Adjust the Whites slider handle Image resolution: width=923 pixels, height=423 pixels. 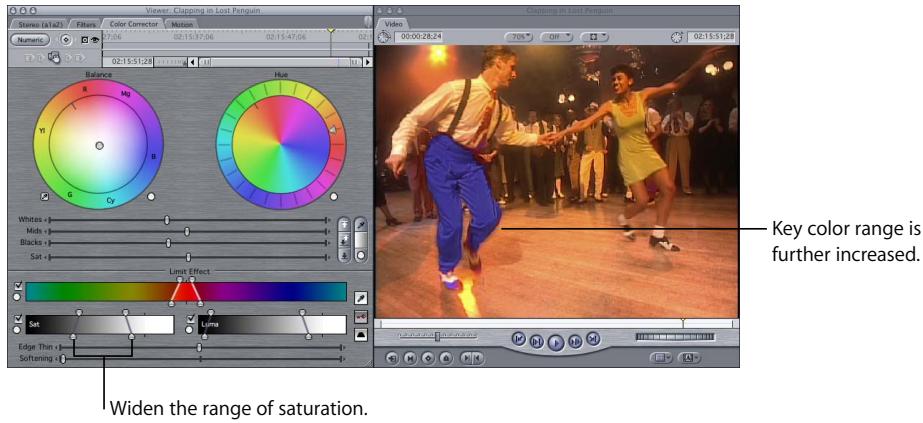click(x=167, y=219)
